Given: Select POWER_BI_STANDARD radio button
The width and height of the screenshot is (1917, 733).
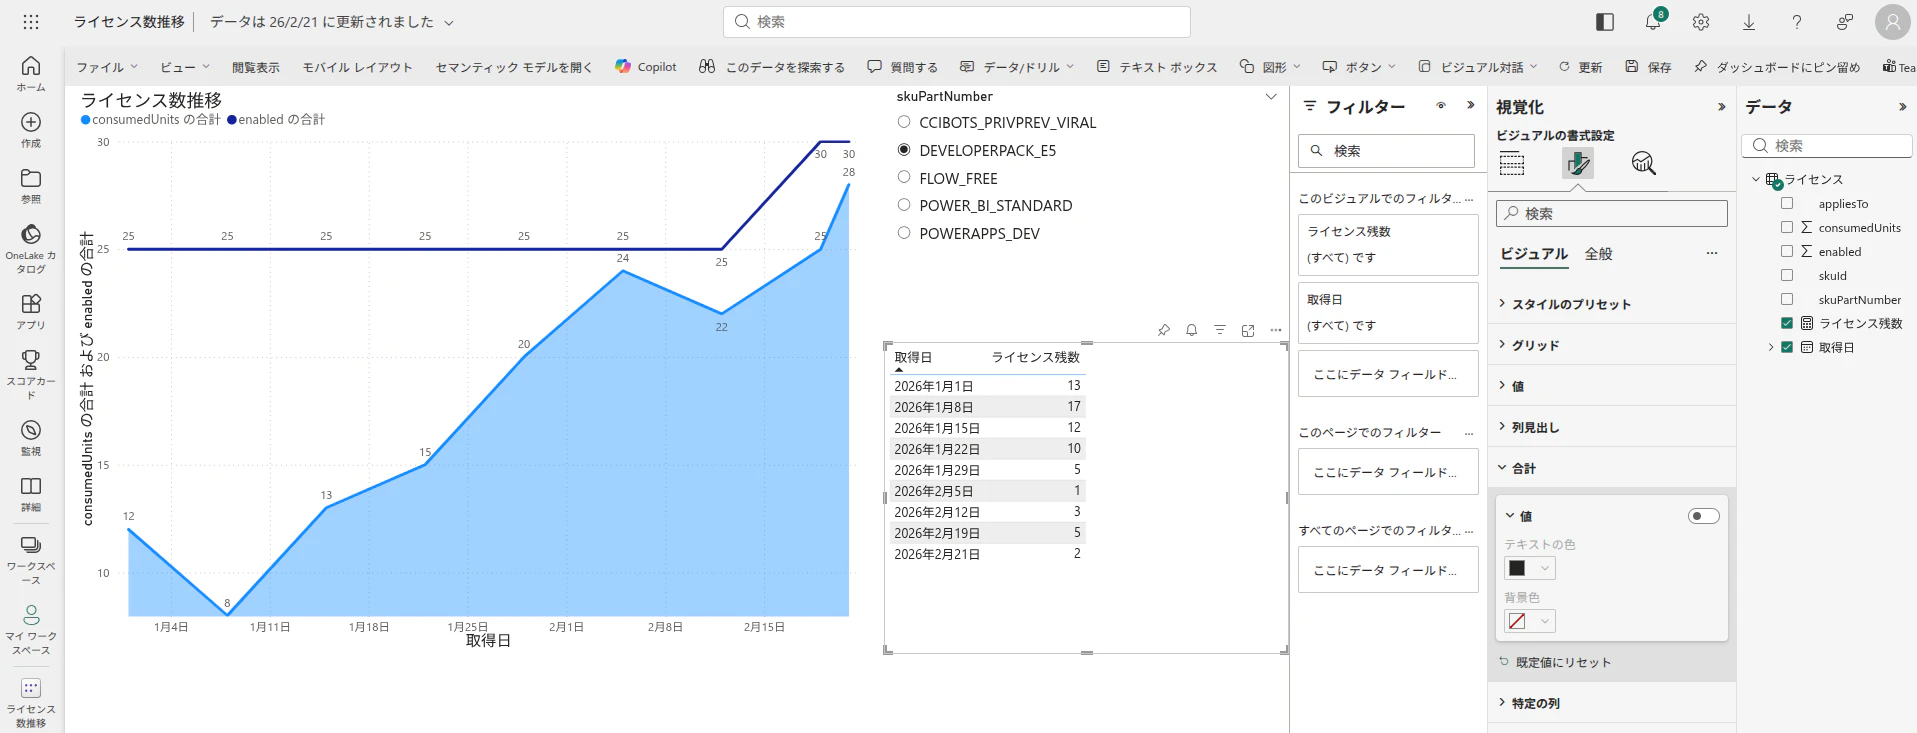Looking at the screenshot, I should coord(904,205).
